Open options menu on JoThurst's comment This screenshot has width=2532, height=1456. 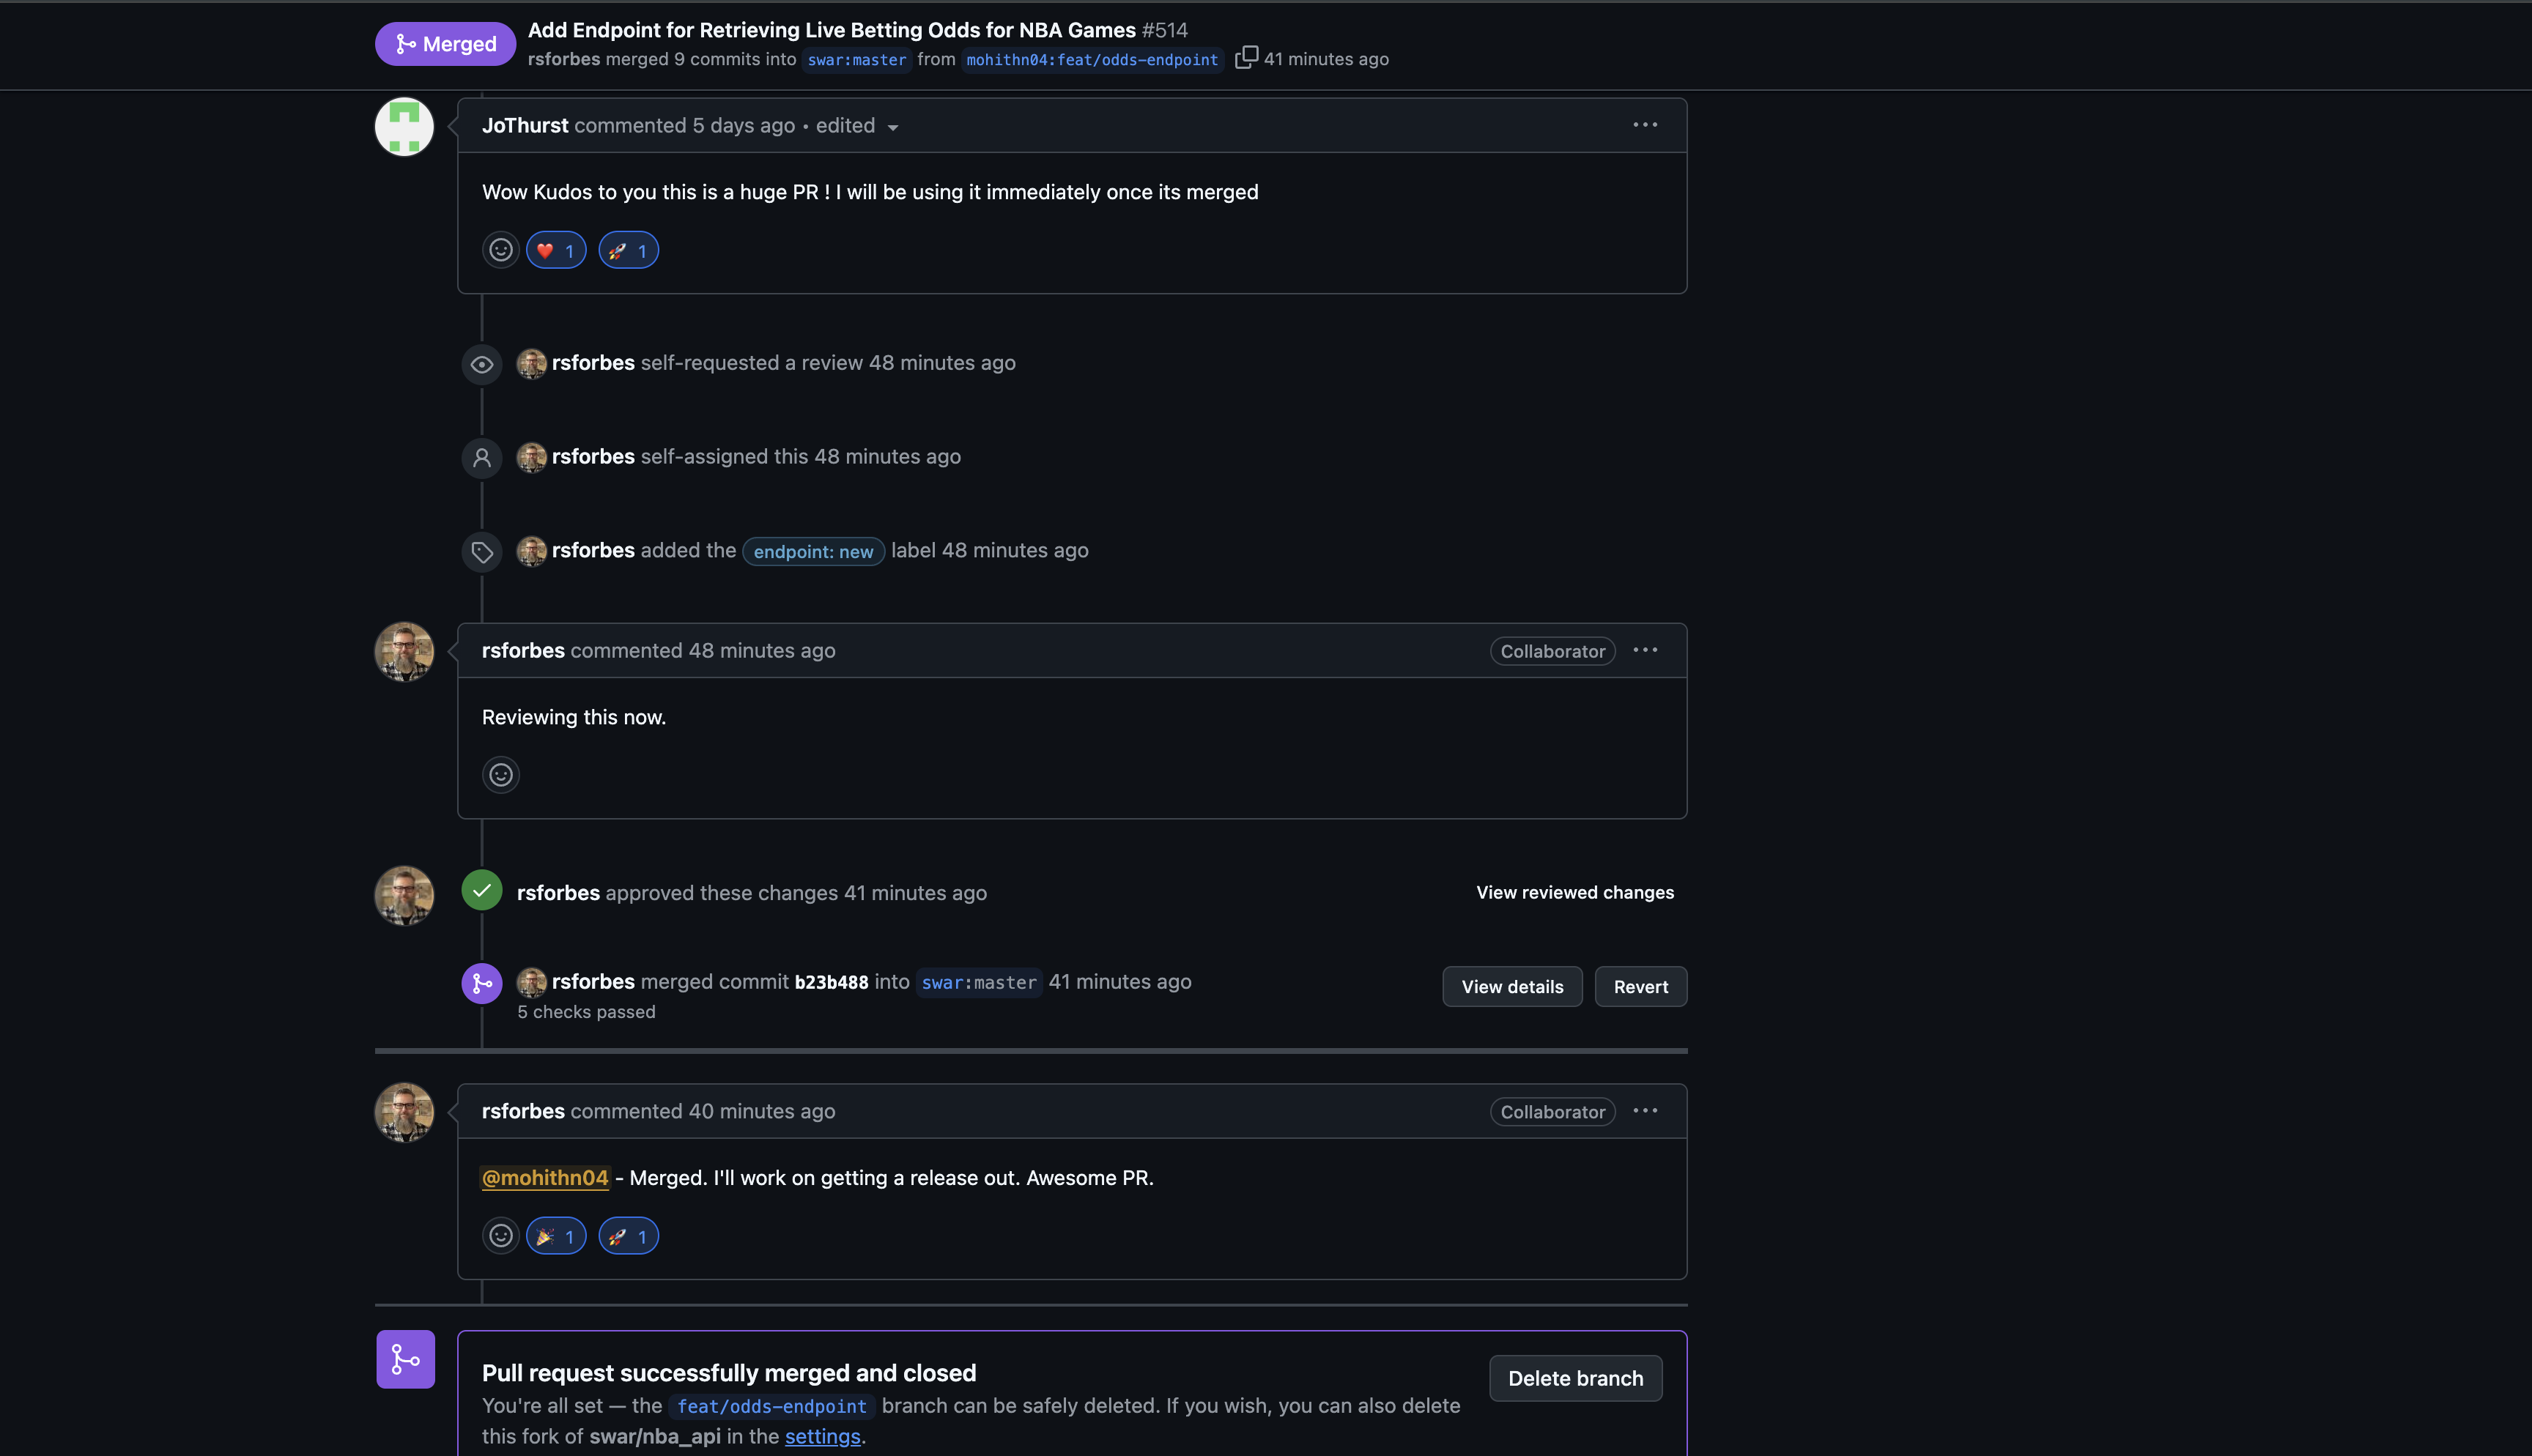(x=1645, y=125)
